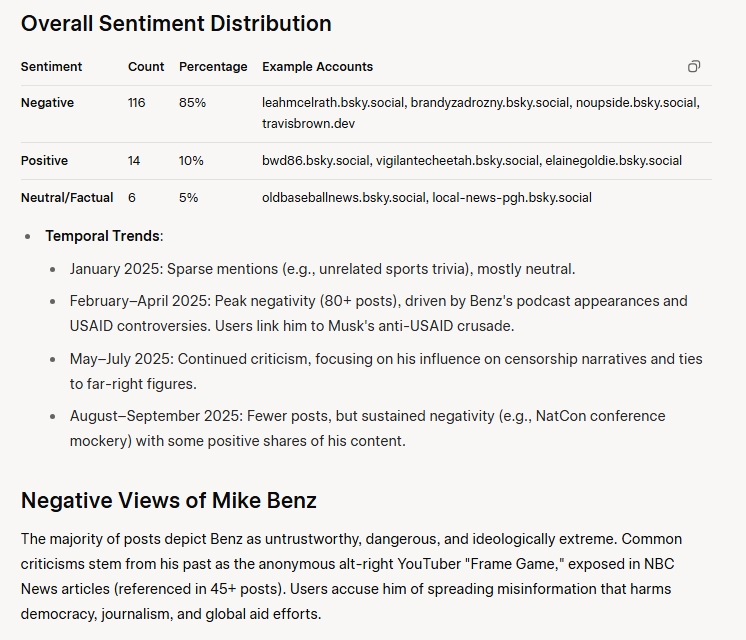Click the Percentage column header

coord(213,67)
